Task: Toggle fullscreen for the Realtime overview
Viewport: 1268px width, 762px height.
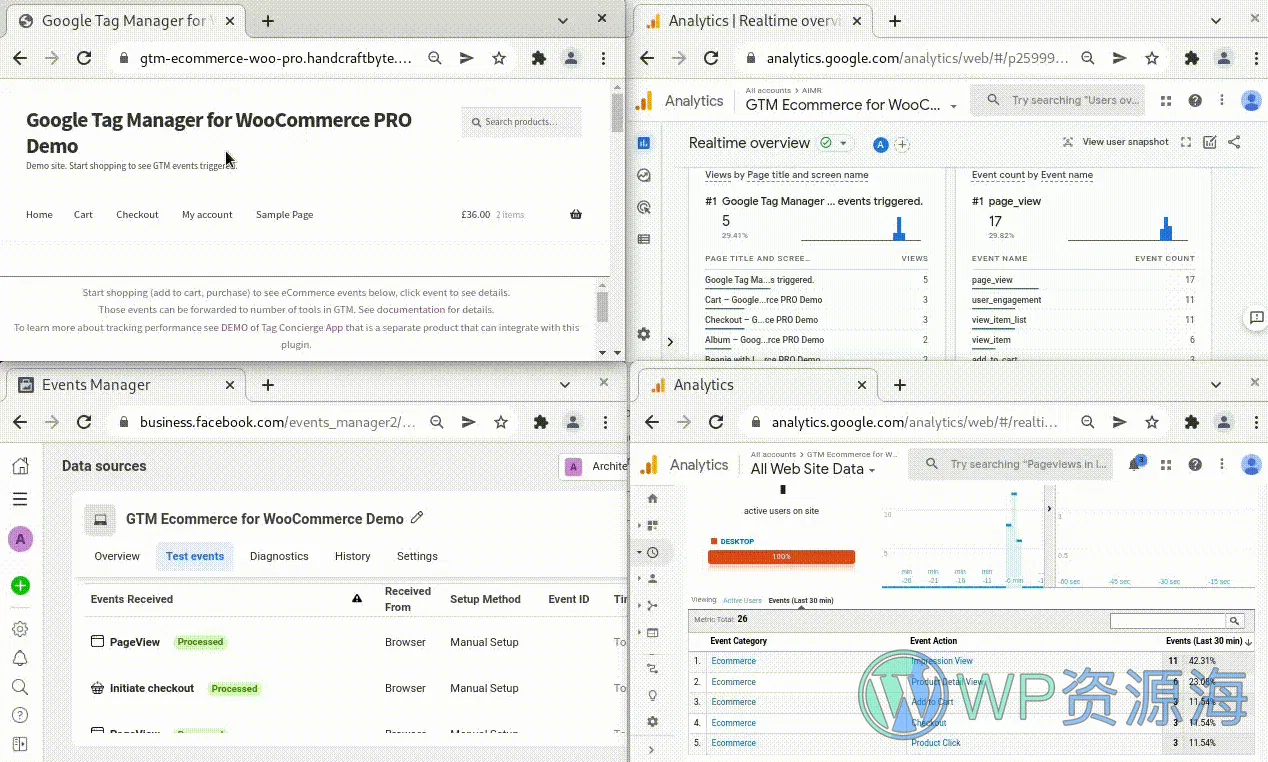Action: 1186,143
